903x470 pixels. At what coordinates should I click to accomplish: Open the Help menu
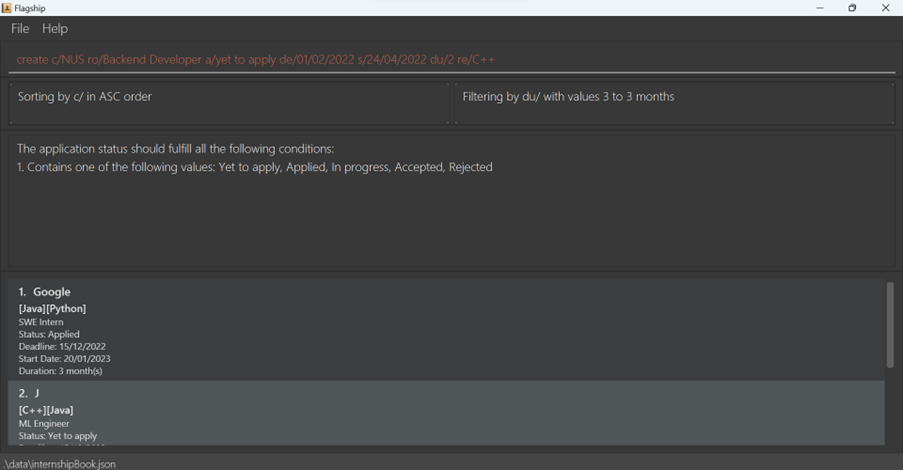point(55,28)
